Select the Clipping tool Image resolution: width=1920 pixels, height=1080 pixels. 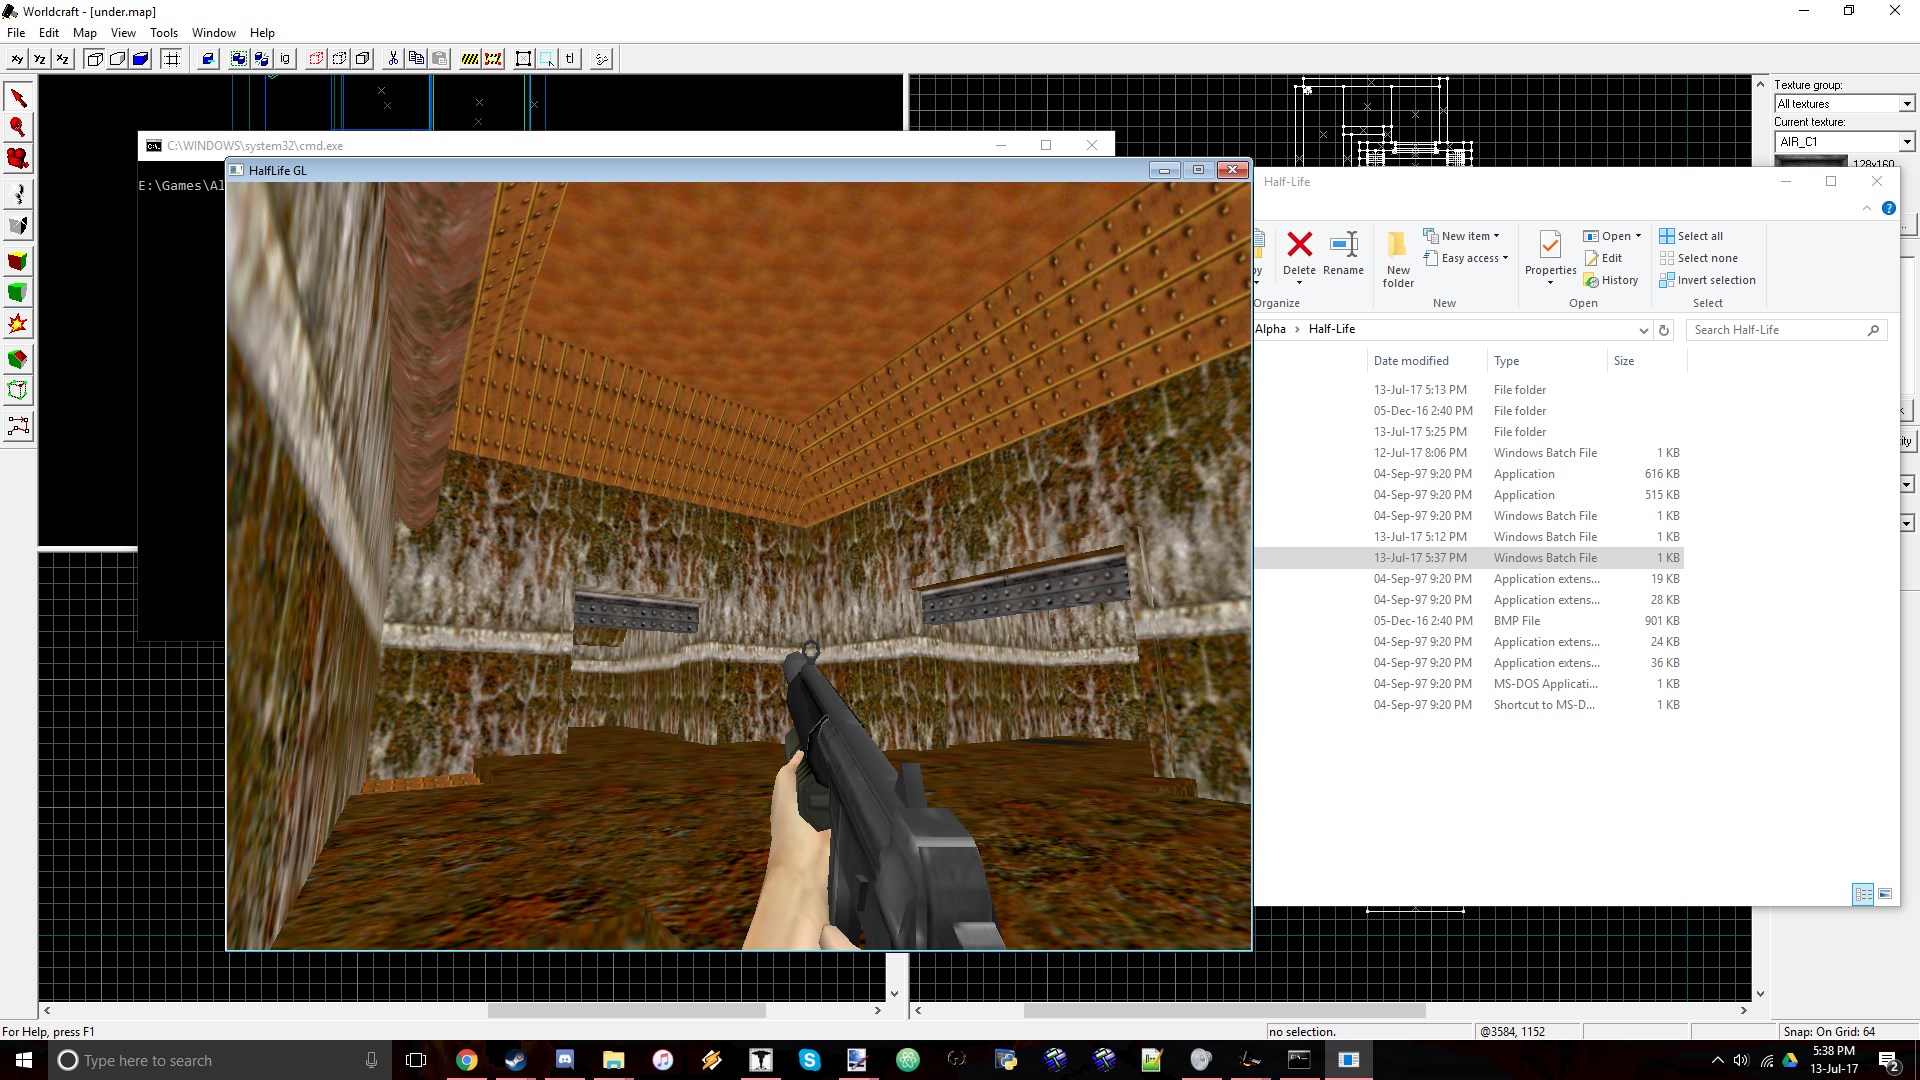click(18, 359)
